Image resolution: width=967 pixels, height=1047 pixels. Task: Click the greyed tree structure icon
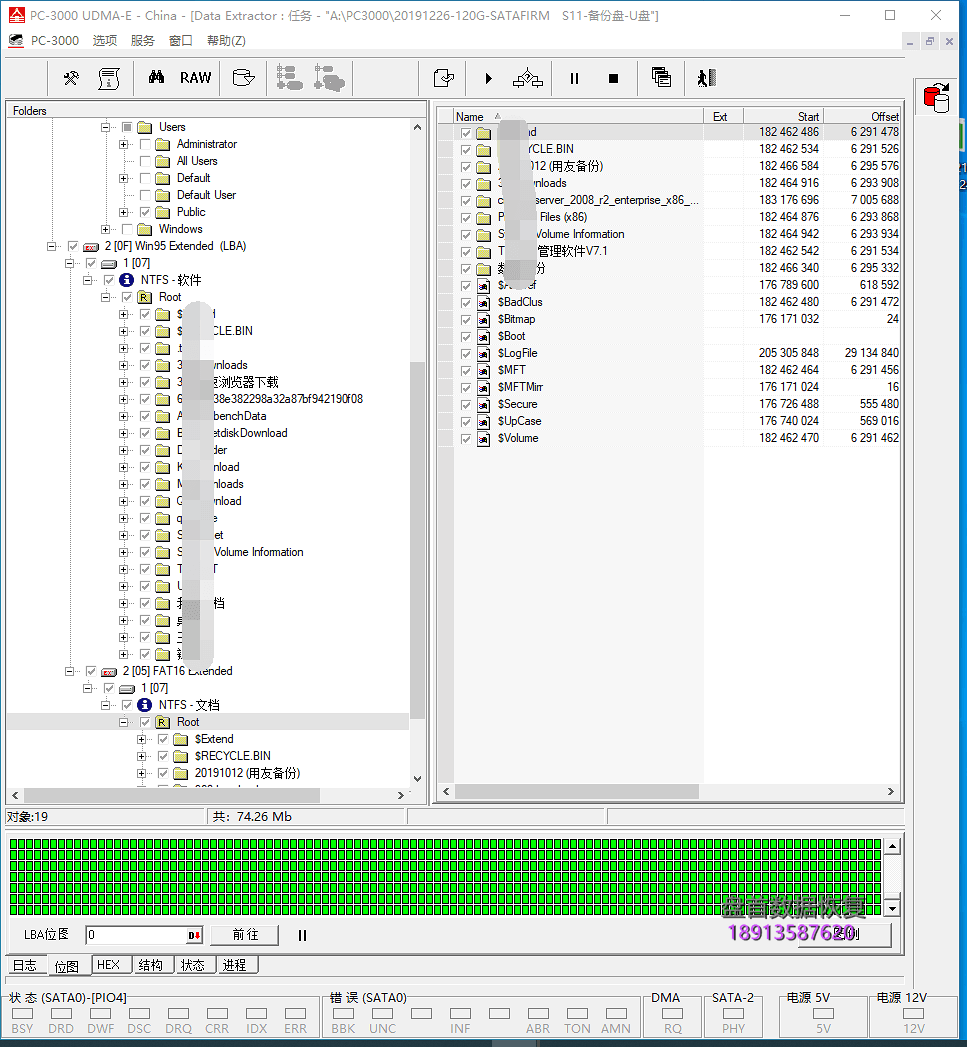[290, 78]
